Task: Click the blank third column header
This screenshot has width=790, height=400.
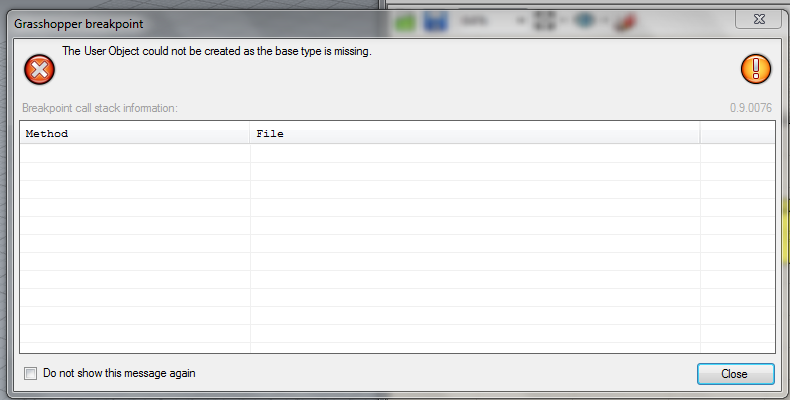Action: (x=737, y=134)
